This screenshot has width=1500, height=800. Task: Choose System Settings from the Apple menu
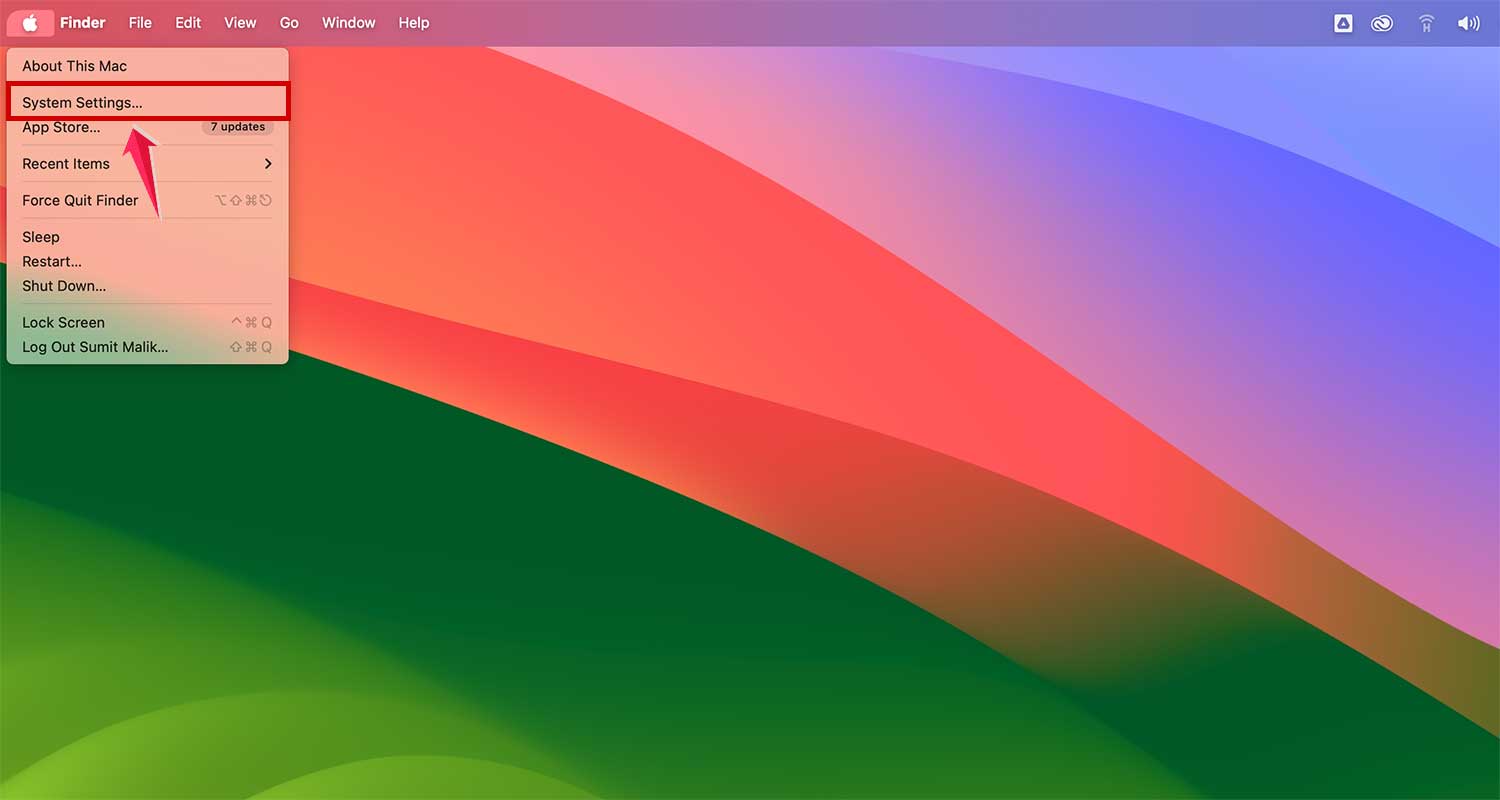(x=82, y=103)
